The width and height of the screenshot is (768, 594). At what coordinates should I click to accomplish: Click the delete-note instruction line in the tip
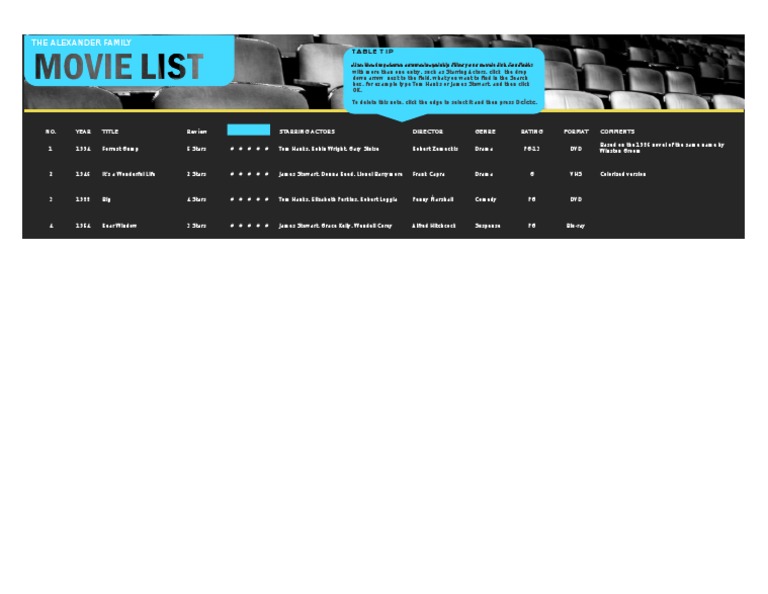click(x=444, y=102)
